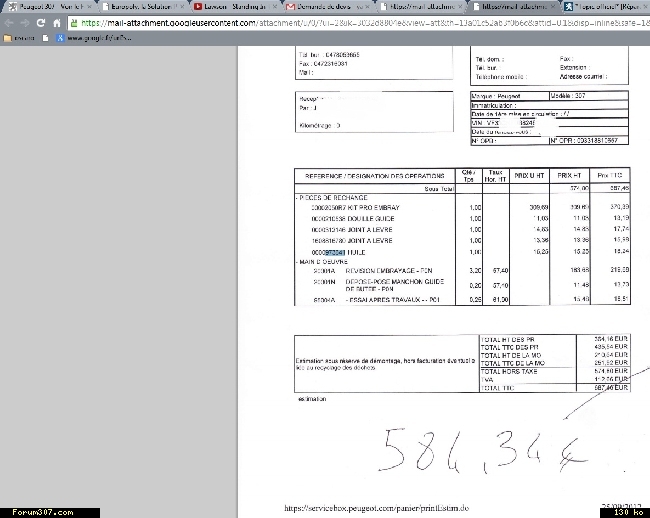The image size is (650, 518).
Task: Click the green padlock in the address bar
Action: click(x=74, y=23)
